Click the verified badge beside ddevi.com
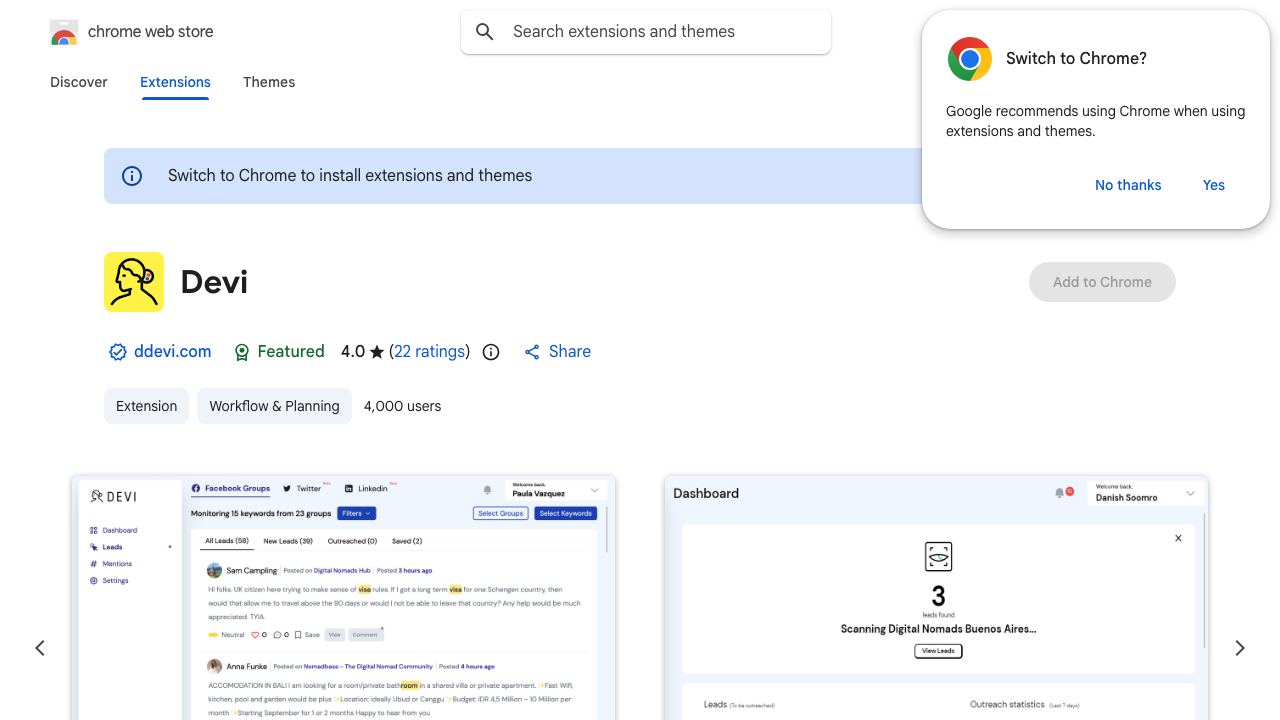 (118, 352)
